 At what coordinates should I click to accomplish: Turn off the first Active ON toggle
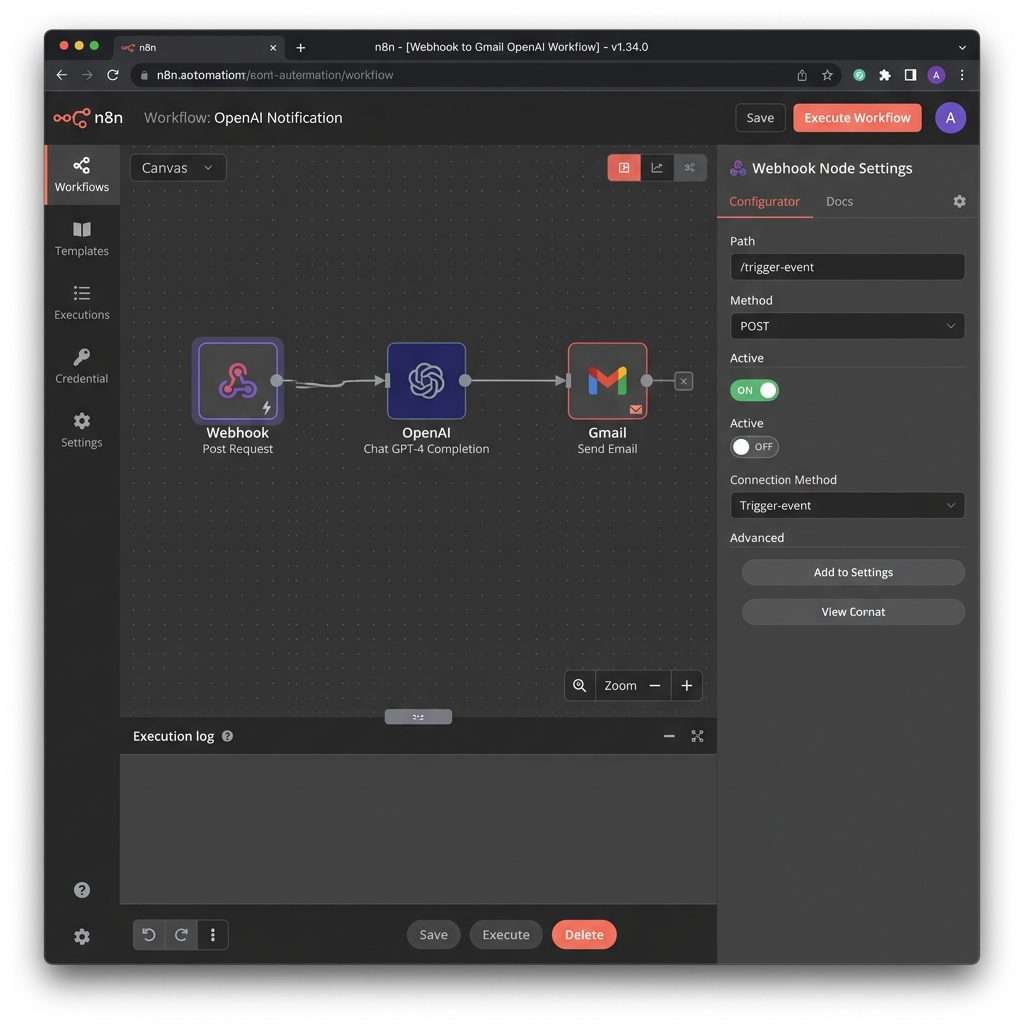click(x=754, y=391)
